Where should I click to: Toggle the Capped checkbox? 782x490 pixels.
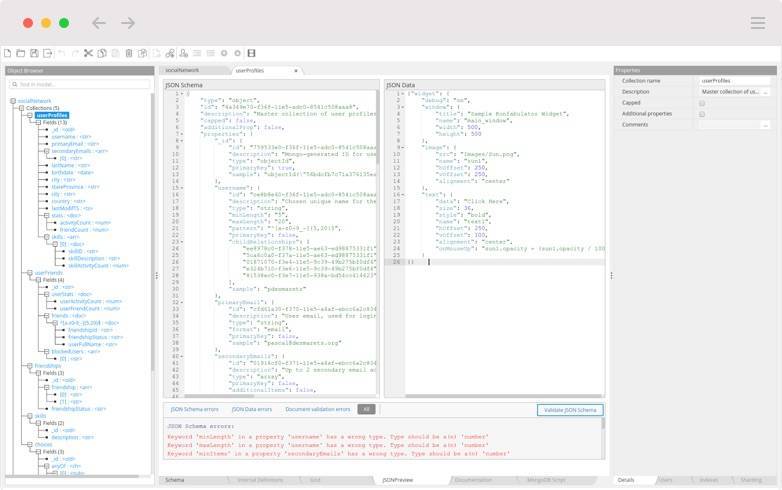tap(702, 103)
